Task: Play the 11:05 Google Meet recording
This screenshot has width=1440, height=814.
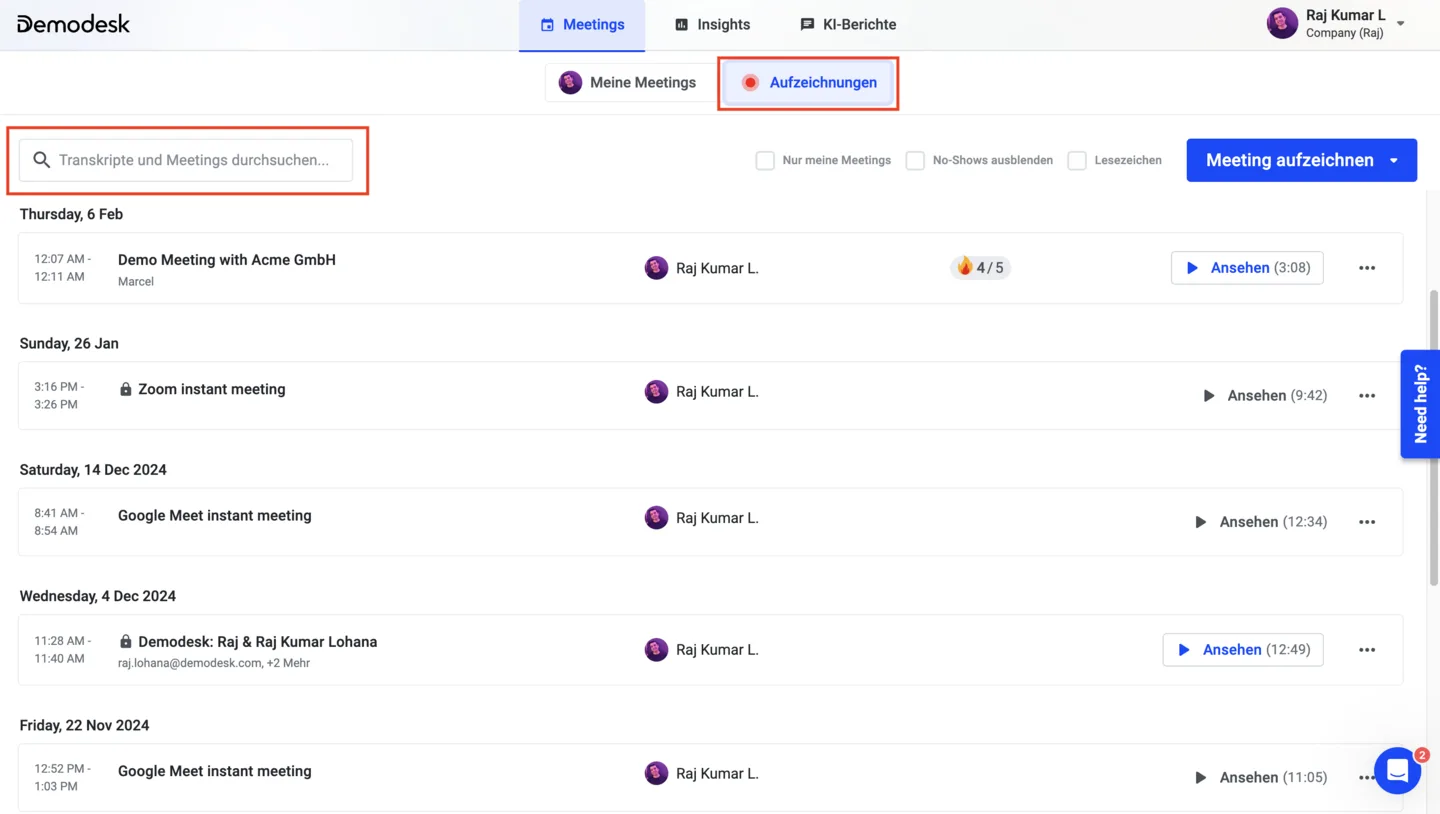Action: pos(1261,777)
